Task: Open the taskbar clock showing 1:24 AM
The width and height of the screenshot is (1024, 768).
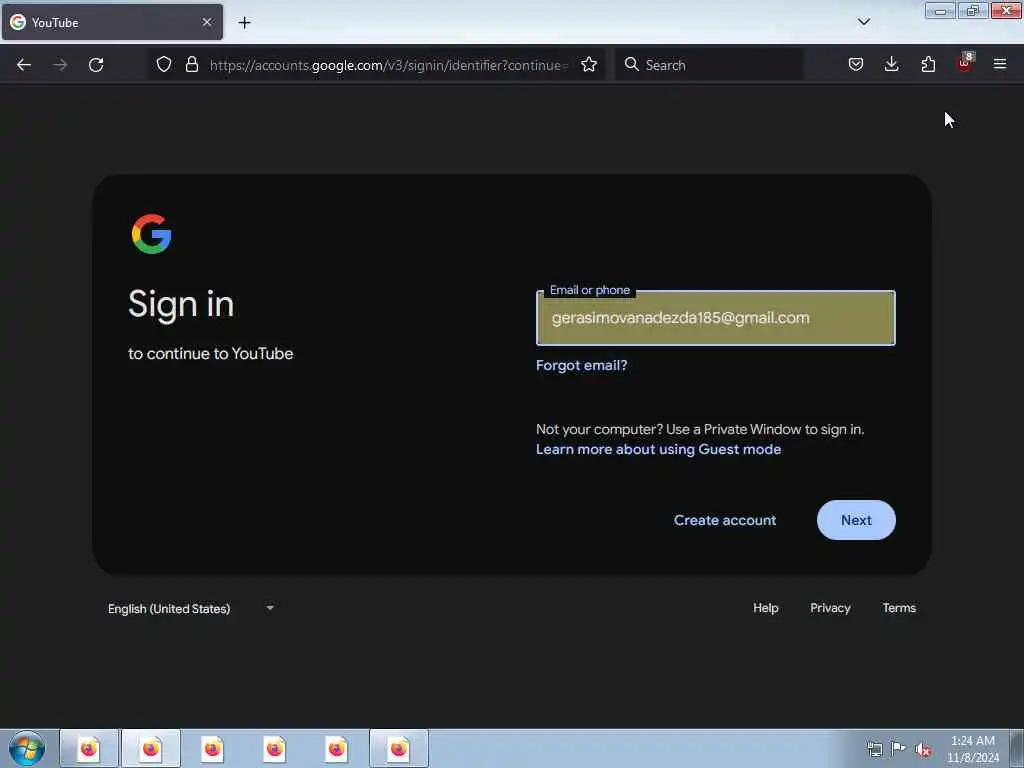Action: tap(972, 749)
